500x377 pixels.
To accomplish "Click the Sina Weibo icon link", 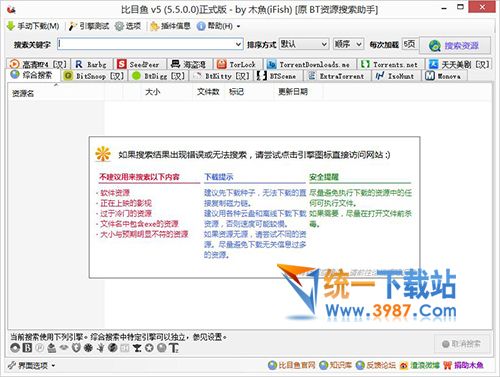I will pos(404,365).
